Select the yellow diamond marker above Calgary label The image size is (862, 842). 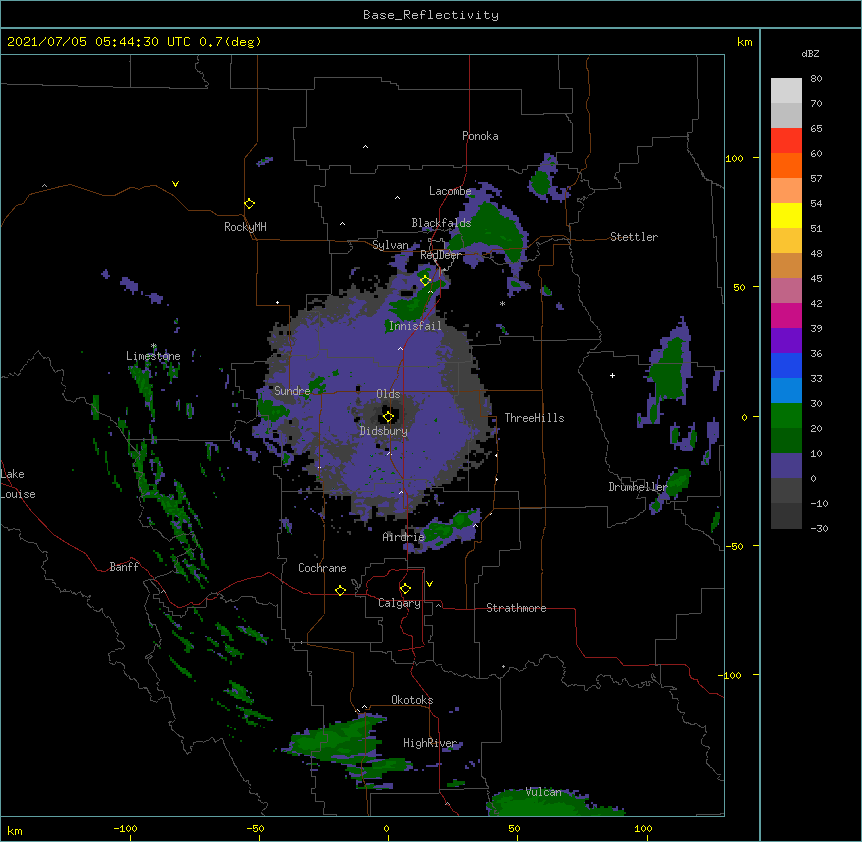tap(405, 589)
